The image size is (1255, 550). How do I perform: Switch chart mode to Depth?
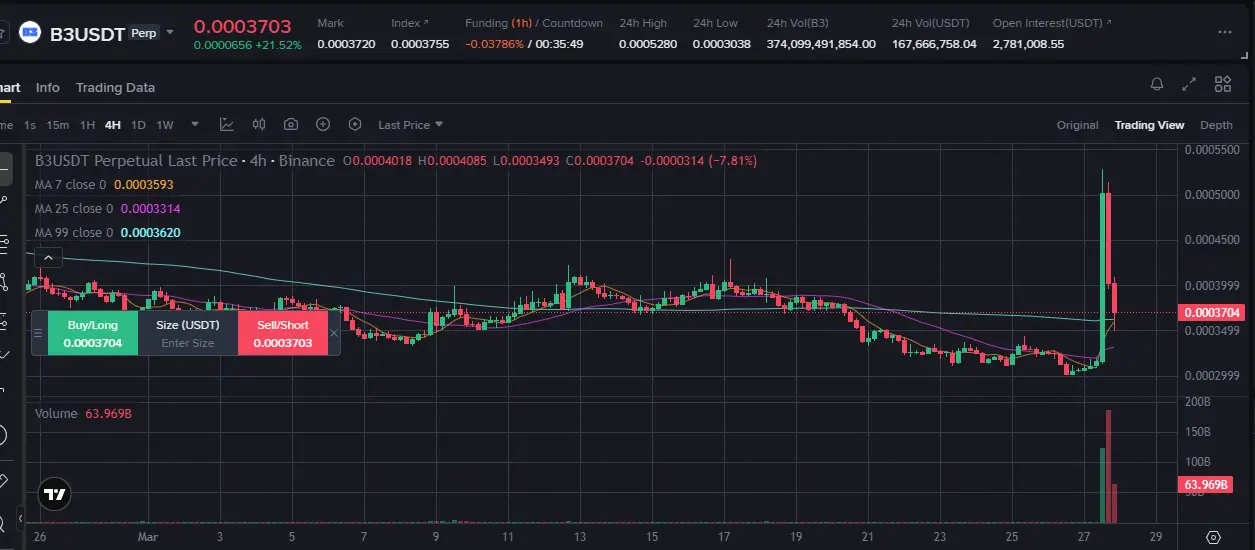pyautogui.click(x=1216, y=125)
